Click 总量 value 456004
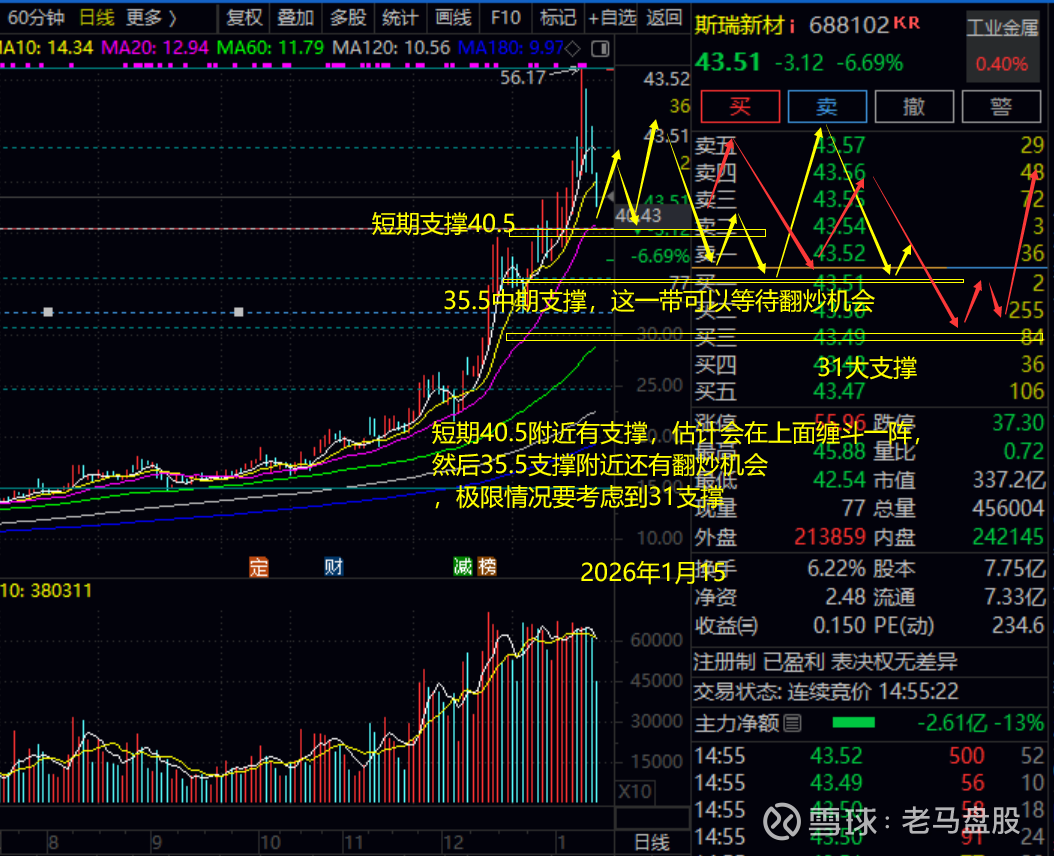The image size is (1054, 856). (1008, 508)
